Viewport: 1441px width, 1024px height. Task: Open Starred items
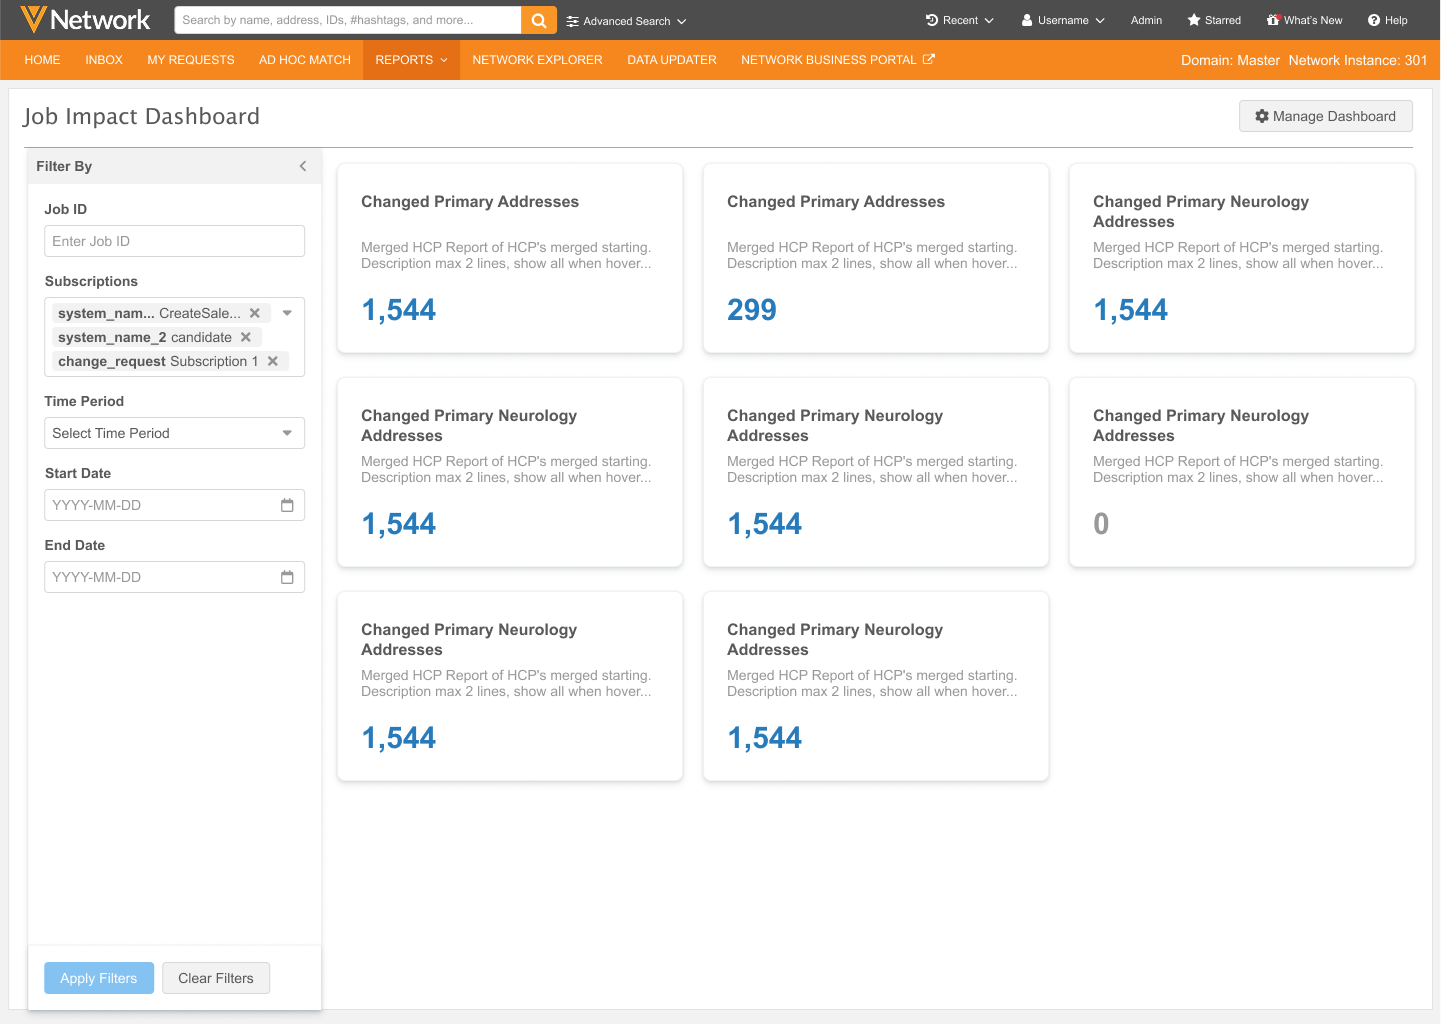pyautogui.click(x=1214, y=20)
